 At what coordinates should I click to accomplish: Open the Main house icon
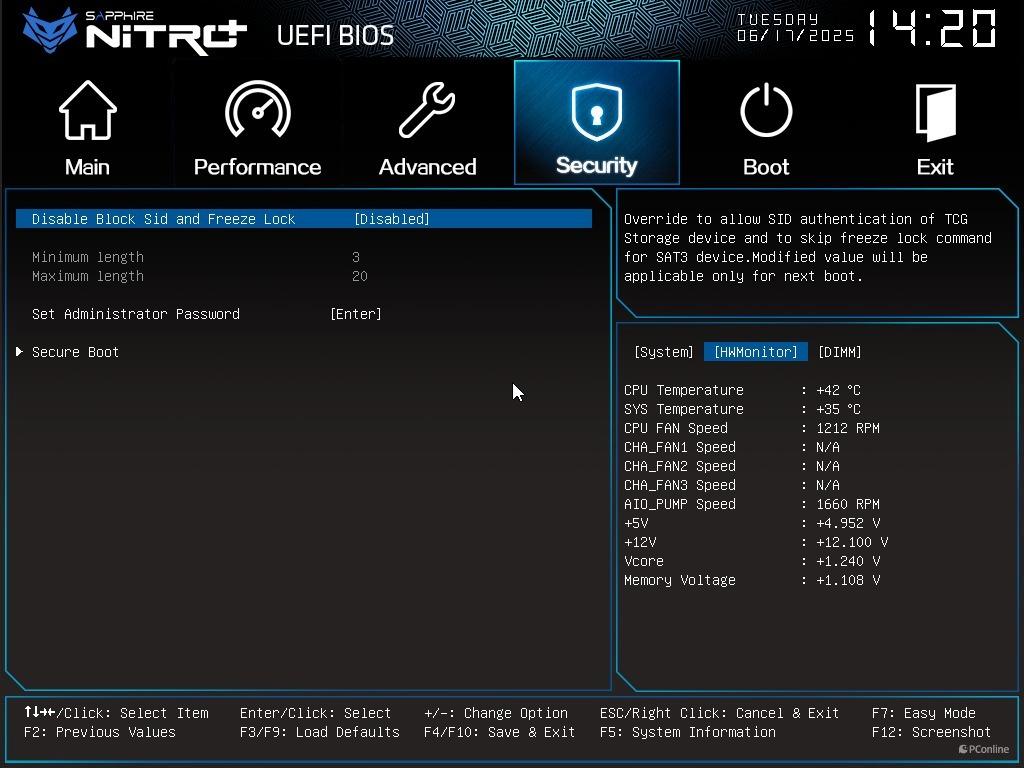88,110
